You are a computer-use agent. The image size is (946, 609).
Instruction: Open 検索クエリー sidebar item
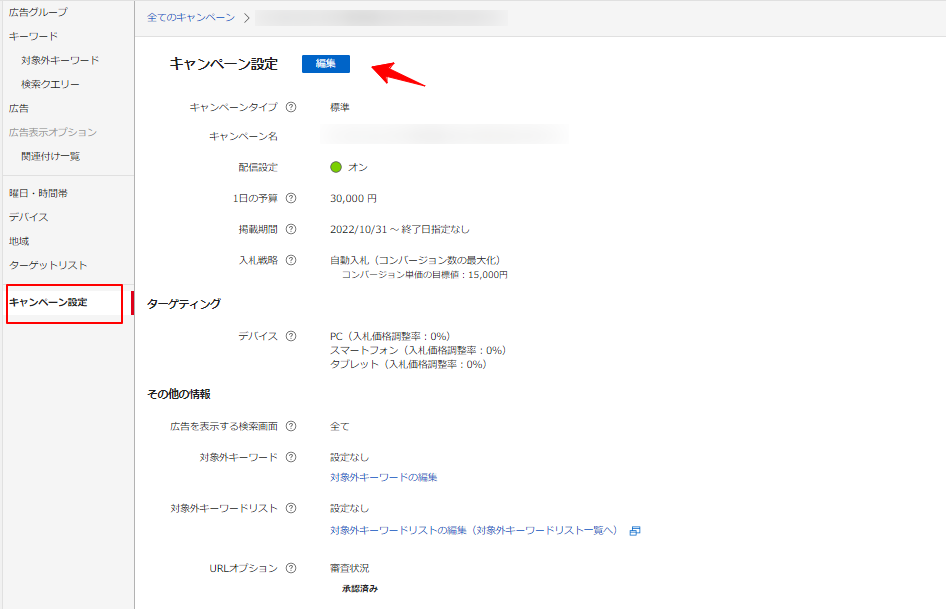50,84
